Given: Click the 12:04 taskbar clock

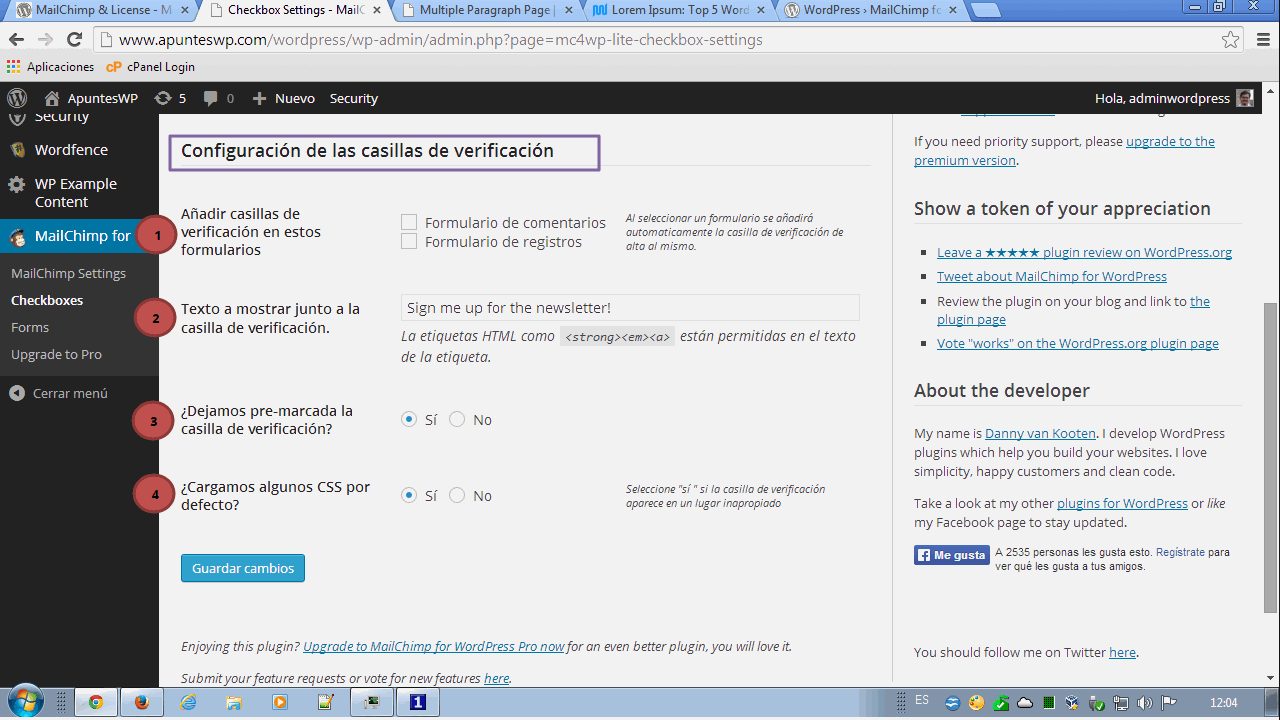Looking at the screenshot, I should tap(1223, 702).
